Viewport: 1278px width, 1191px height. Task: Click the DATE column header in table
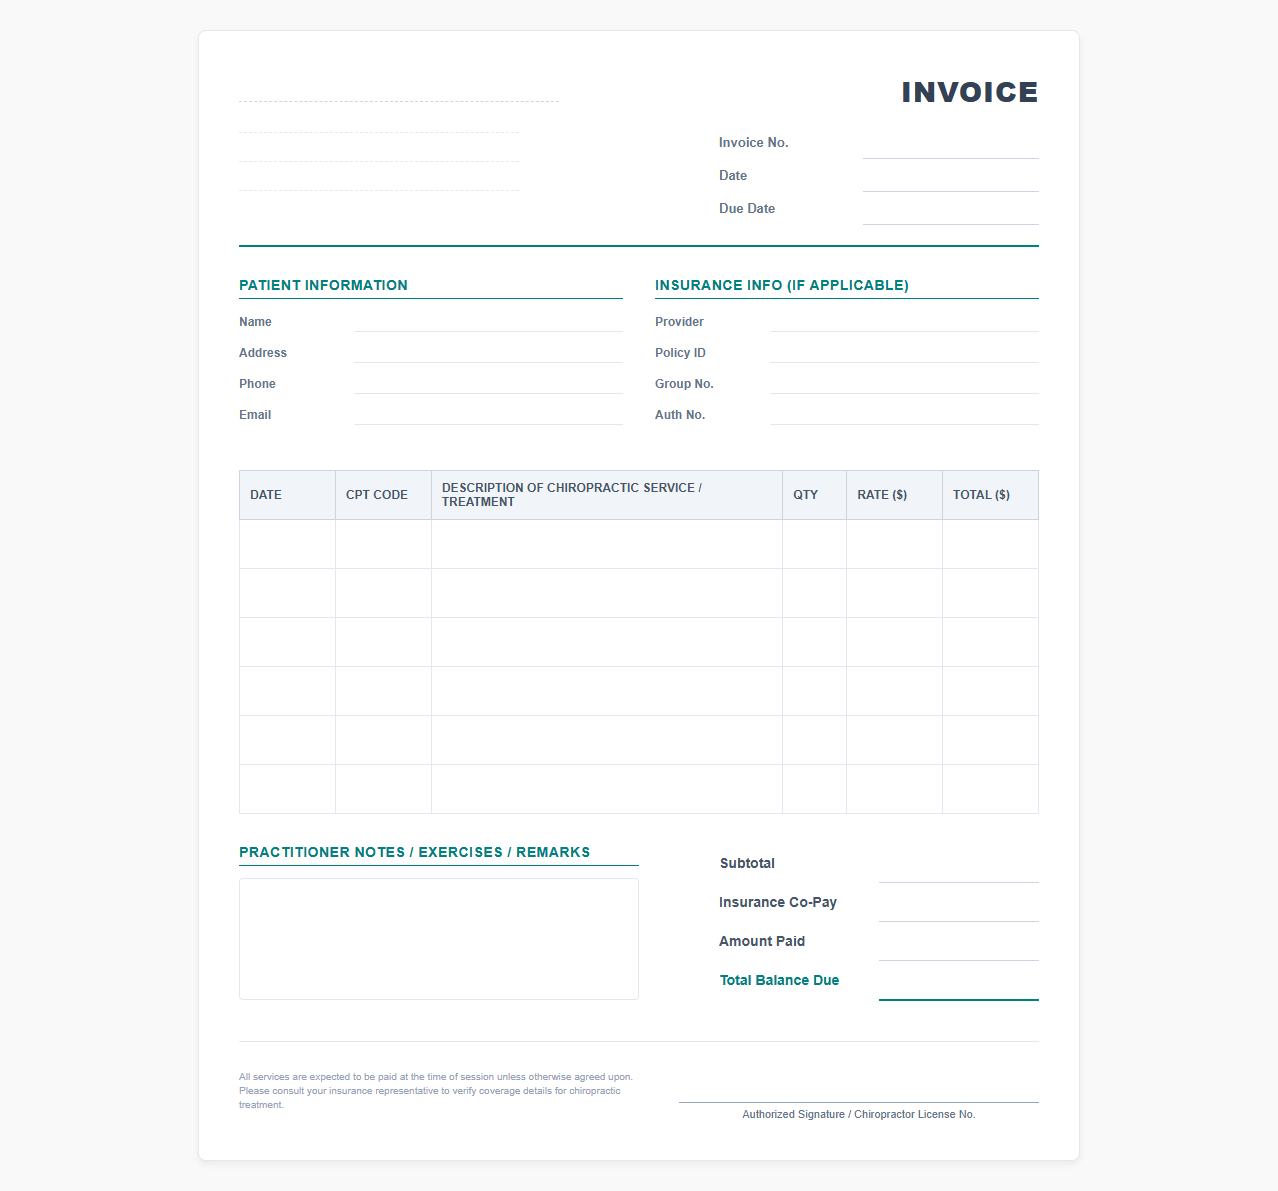coord(287,495)
